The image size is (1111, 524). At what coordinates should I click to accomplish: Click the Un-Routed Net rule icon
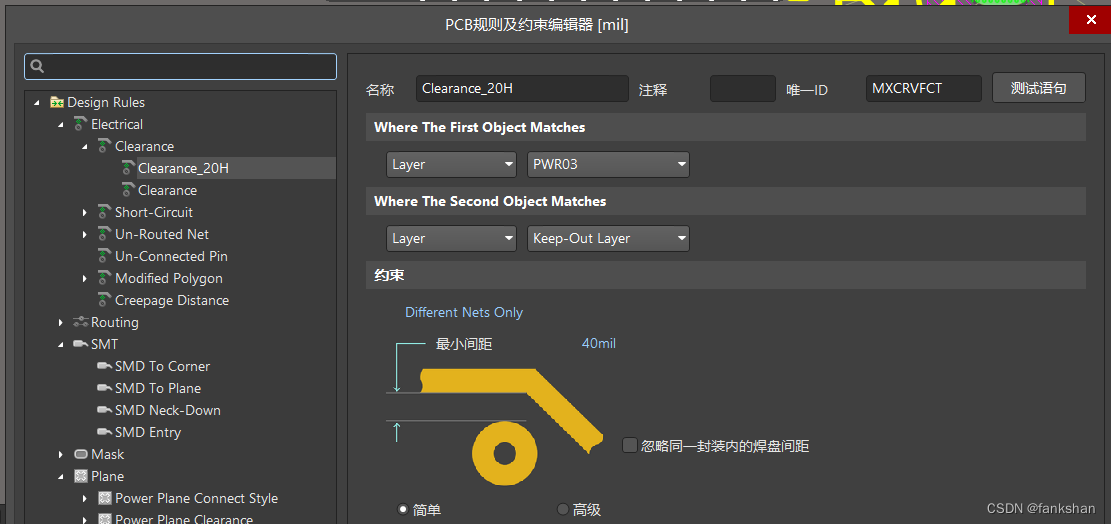tap(104, 234)
